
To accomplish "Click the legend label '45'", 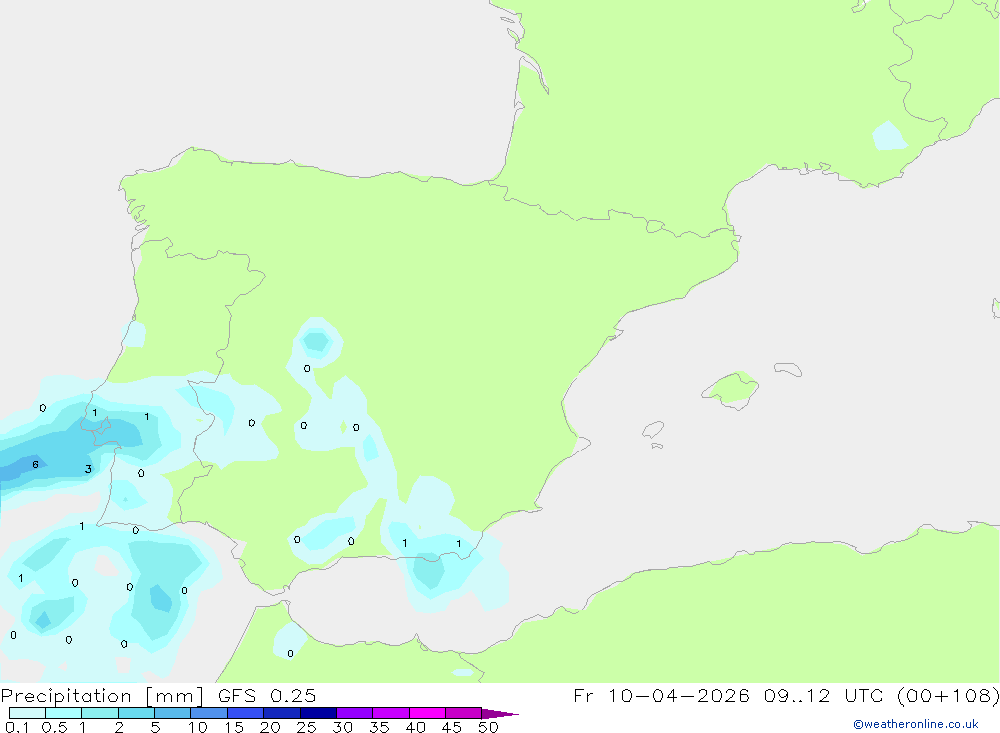I will [x=452, y=727].
